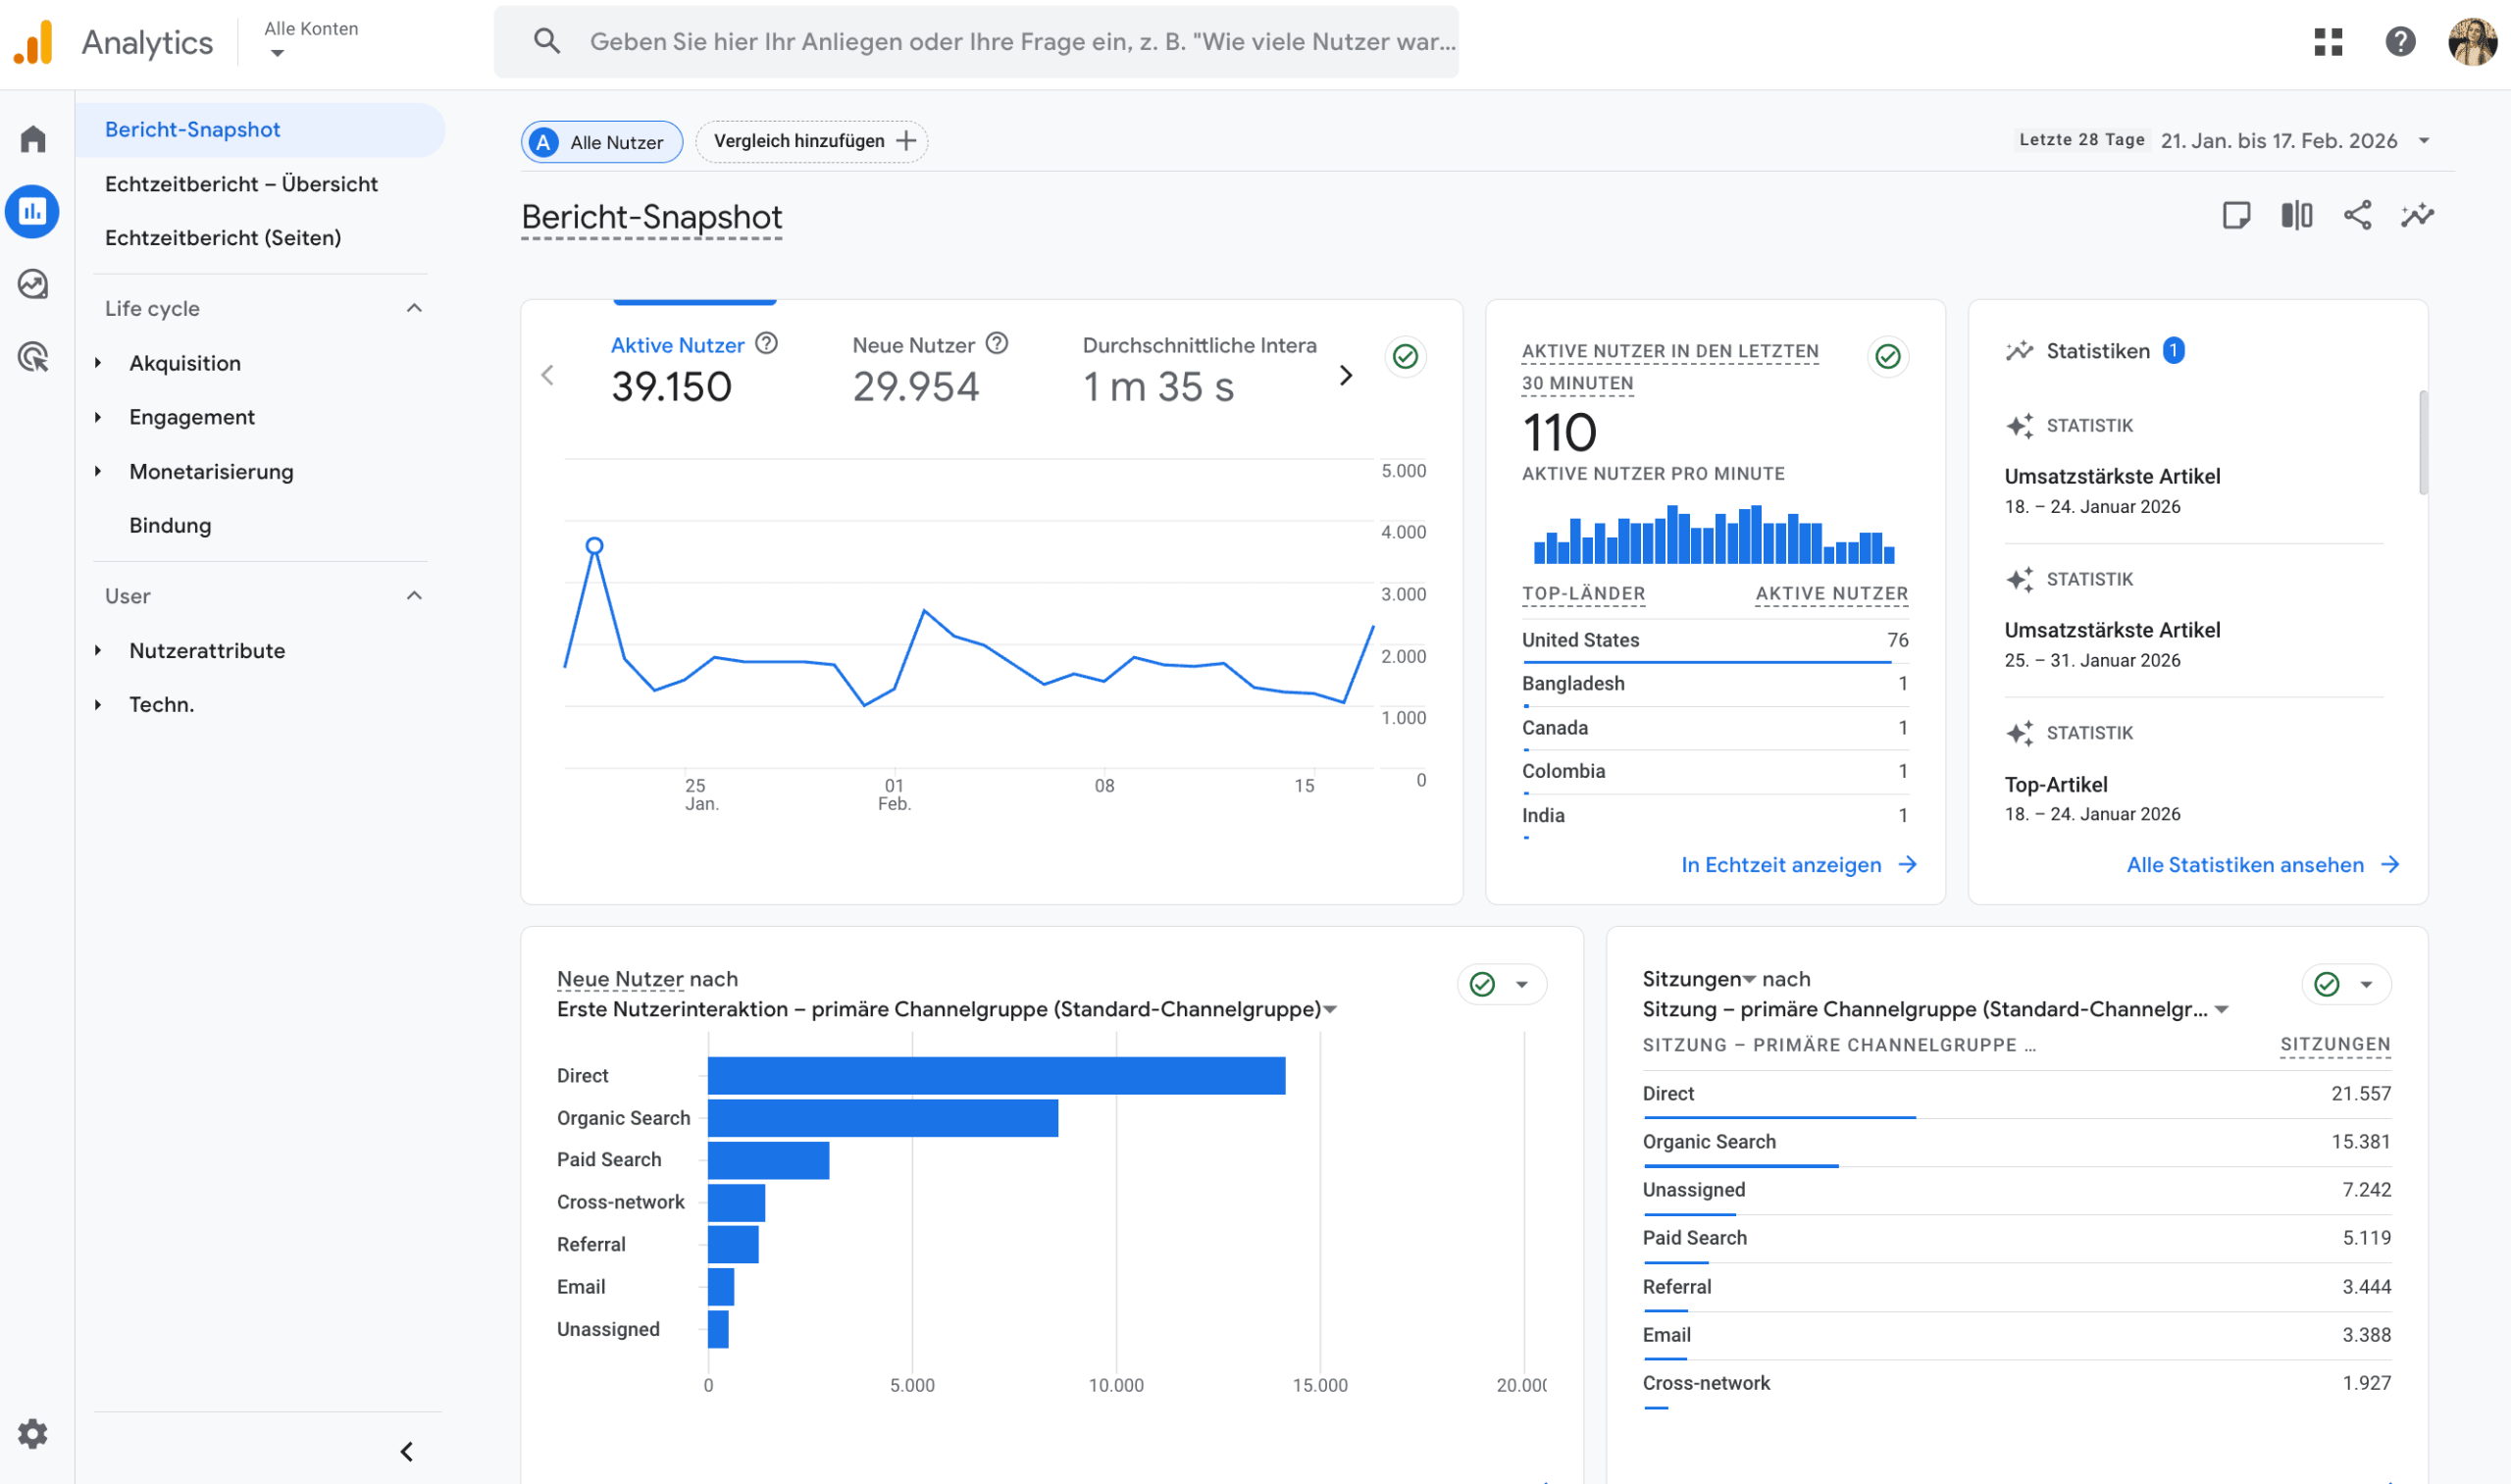The width and height of the screenshot is (2511, 1484).
Task: Open the Google apps grid
Action: click(x=2329, y=42)
